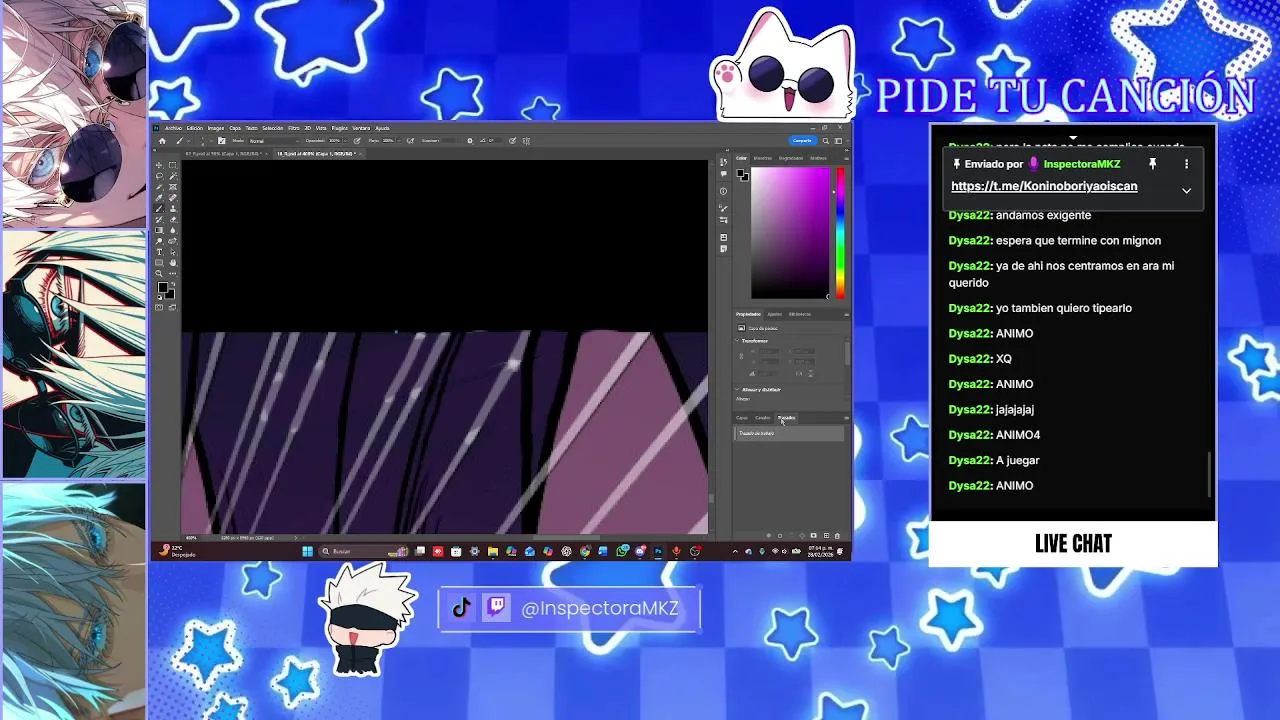Select the Brush tool in toolbar

tap(159, 209)
